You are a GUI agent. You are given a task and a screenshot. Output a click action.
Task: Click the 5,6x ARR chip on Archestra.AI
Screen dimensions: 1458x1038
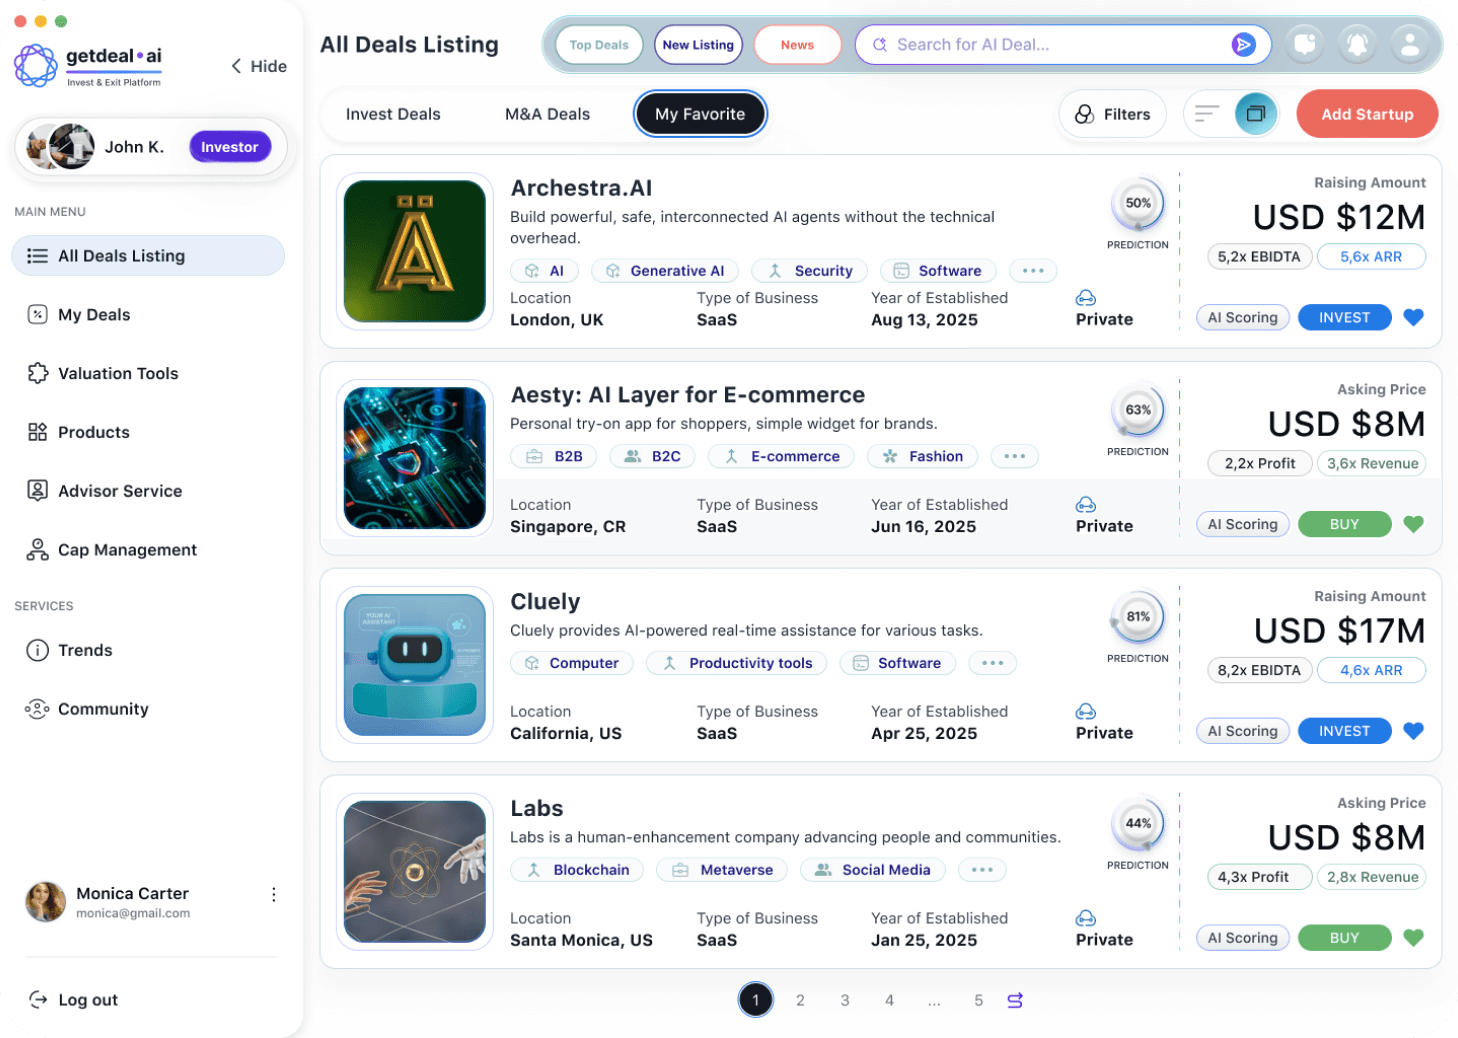click(x=1371, y=257)
